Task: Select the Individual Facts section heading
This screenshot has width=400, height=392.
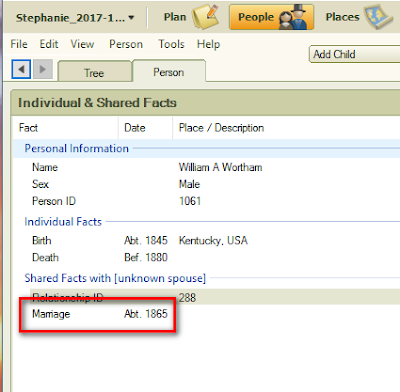Action: [63, 222]
